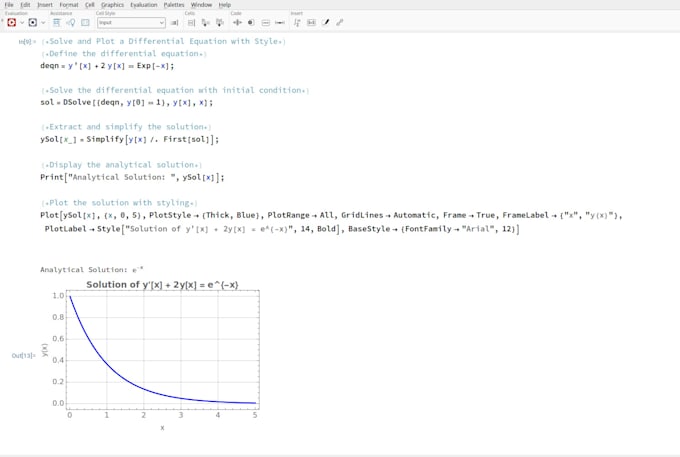Expand the Evaluate button dropdown arrow
This screenshot has width=680, height=457.
(x=22, y=23)
